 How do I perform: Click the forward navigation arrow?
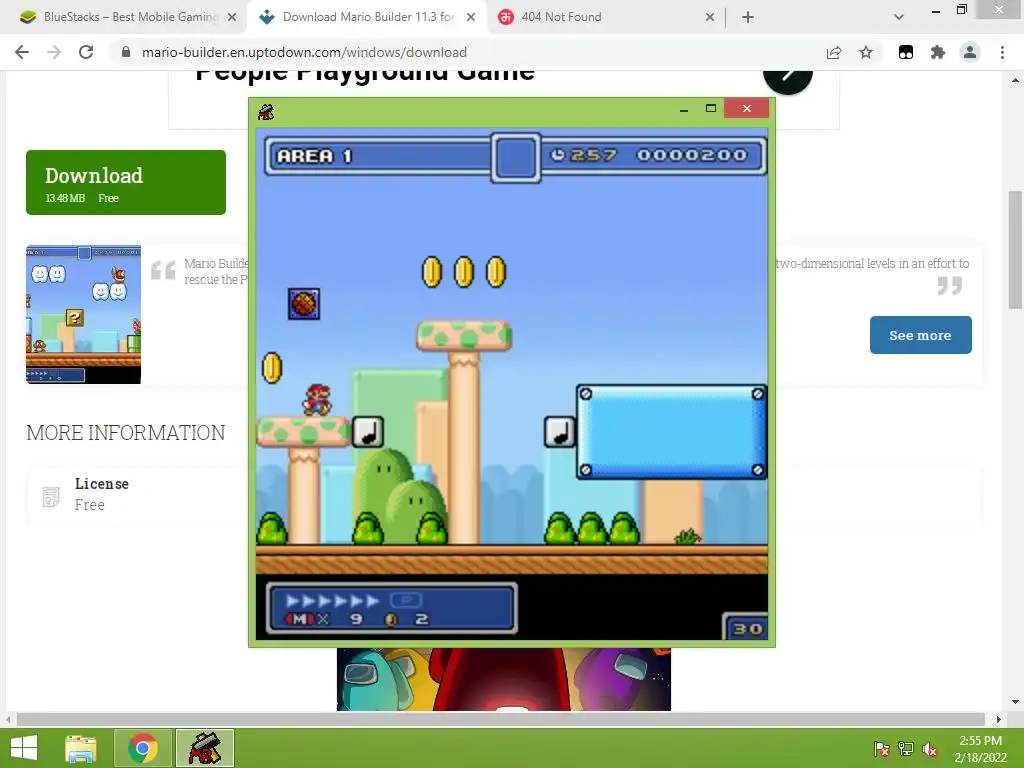click(x=54, y=52)
